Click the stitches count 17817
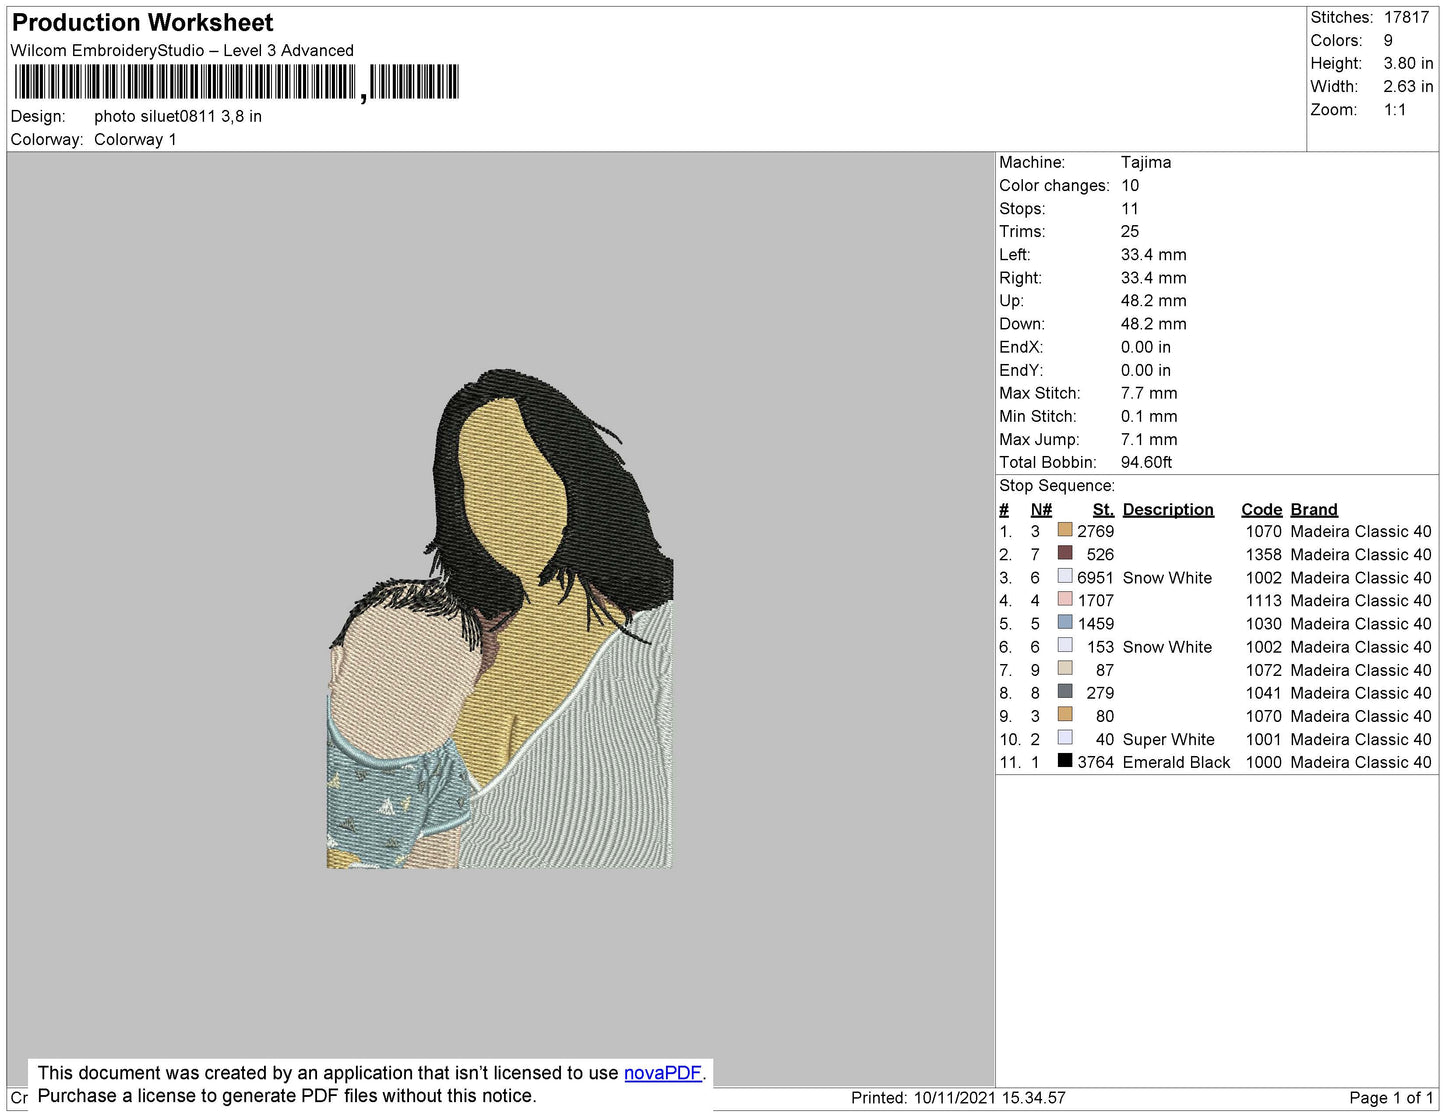1445x1117 pixels. point(1406,18)
